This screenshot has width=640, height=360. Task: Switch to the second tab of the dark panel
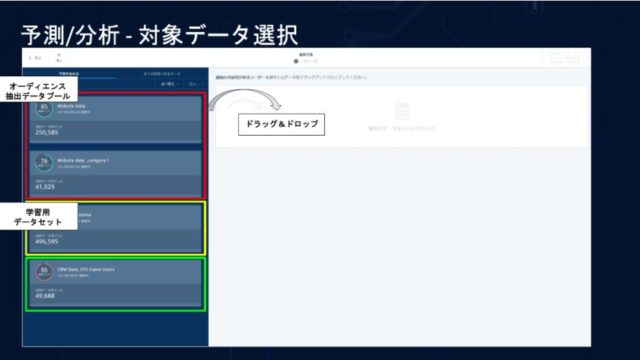click(162, 74)
